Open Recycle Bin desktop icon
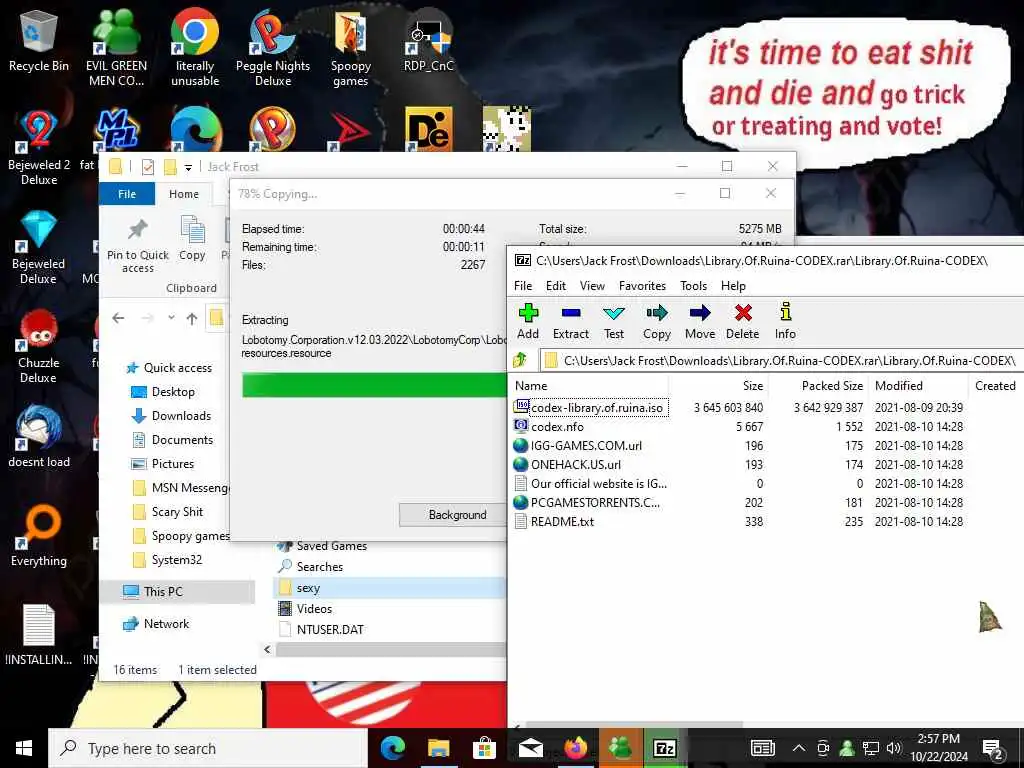Viewport: 1024px width, 768px height. pyautogui.click(x=39, y=42)
